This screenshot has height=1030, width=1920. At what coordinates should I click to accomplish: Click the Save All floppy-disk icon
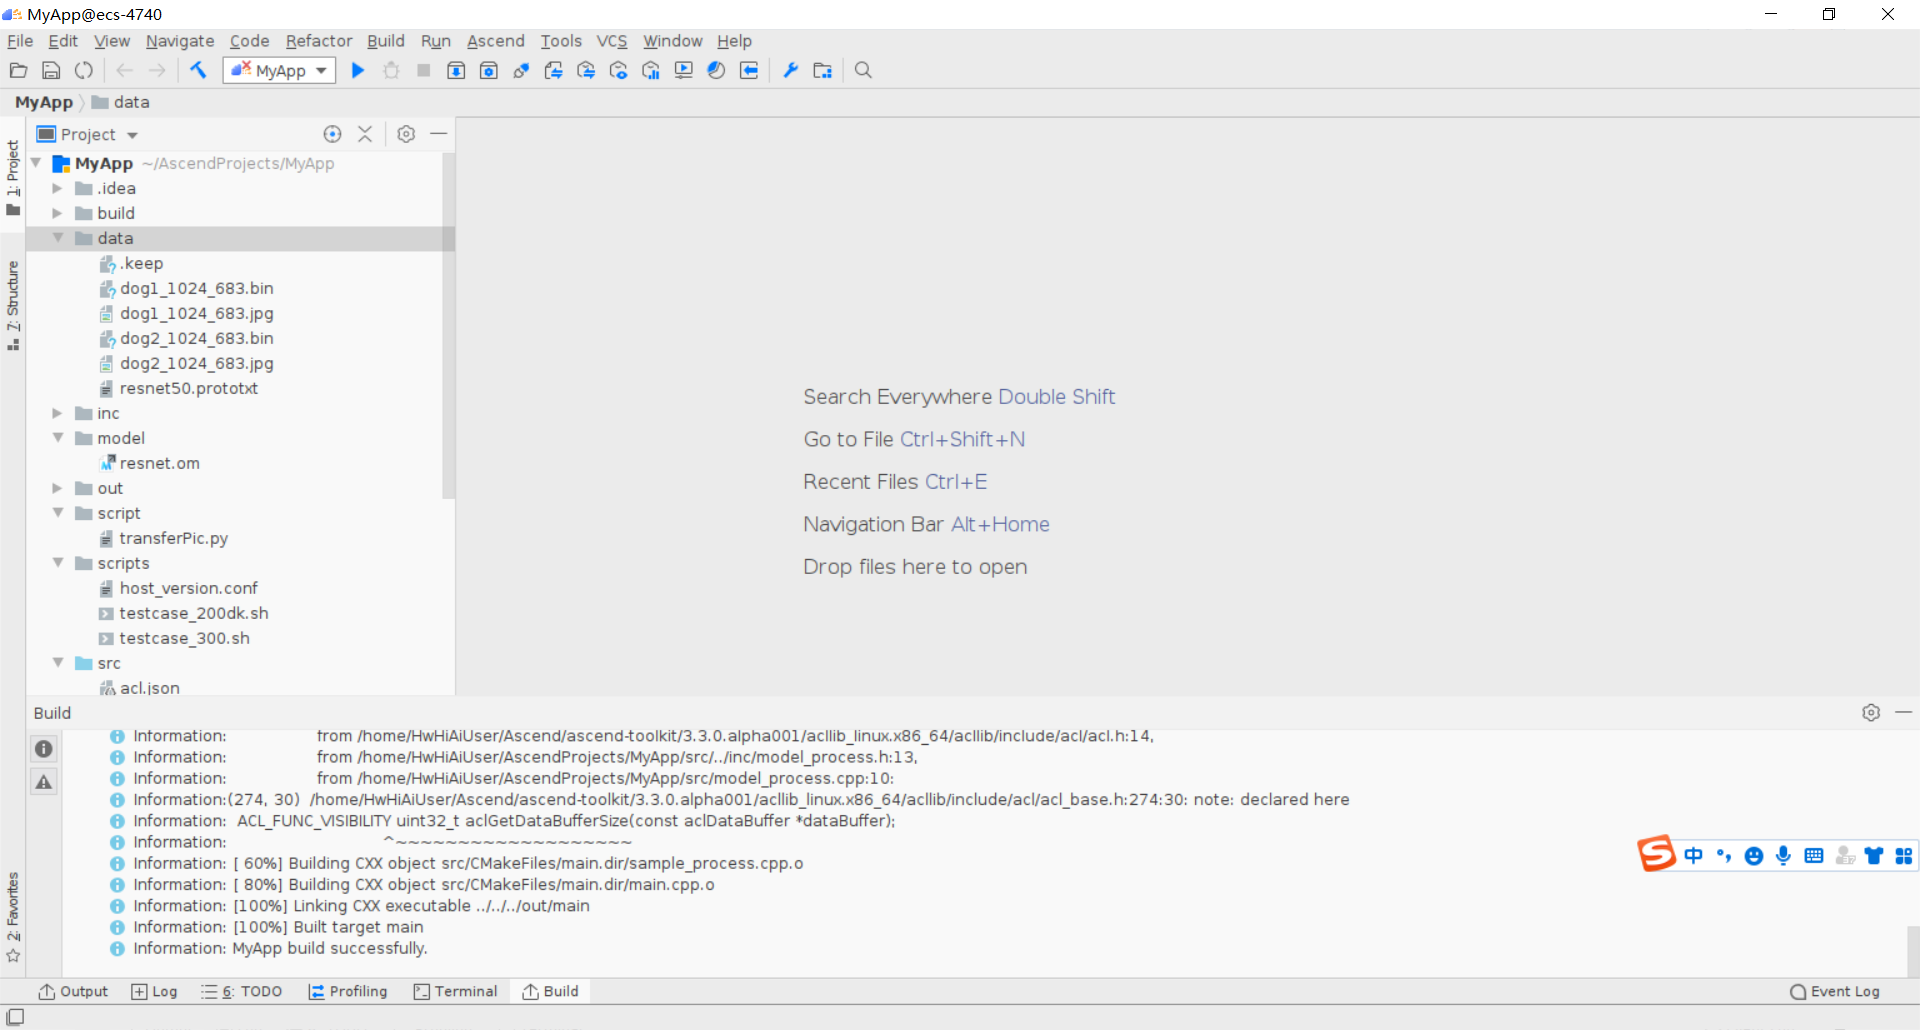(51, 70)
